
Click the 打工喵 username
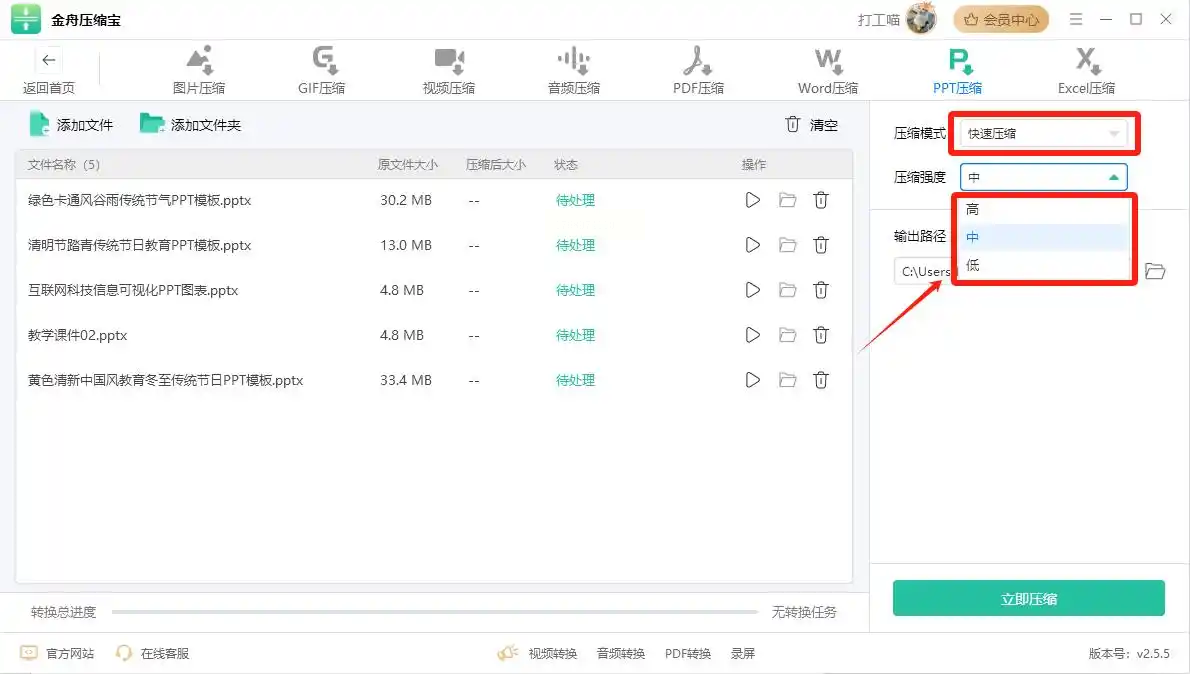coord(879,20)
